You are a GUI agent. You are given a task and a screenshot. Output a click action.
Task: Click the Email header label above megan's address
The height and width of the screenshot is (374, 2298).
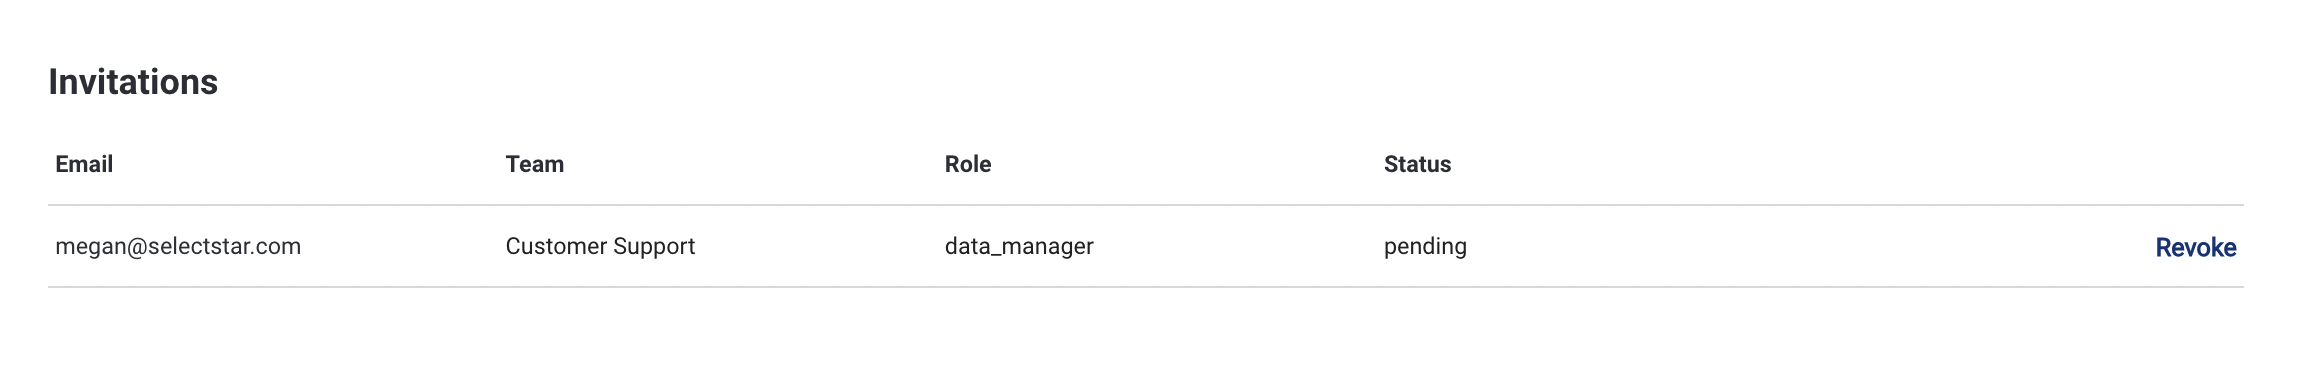[x=84, y=164]
